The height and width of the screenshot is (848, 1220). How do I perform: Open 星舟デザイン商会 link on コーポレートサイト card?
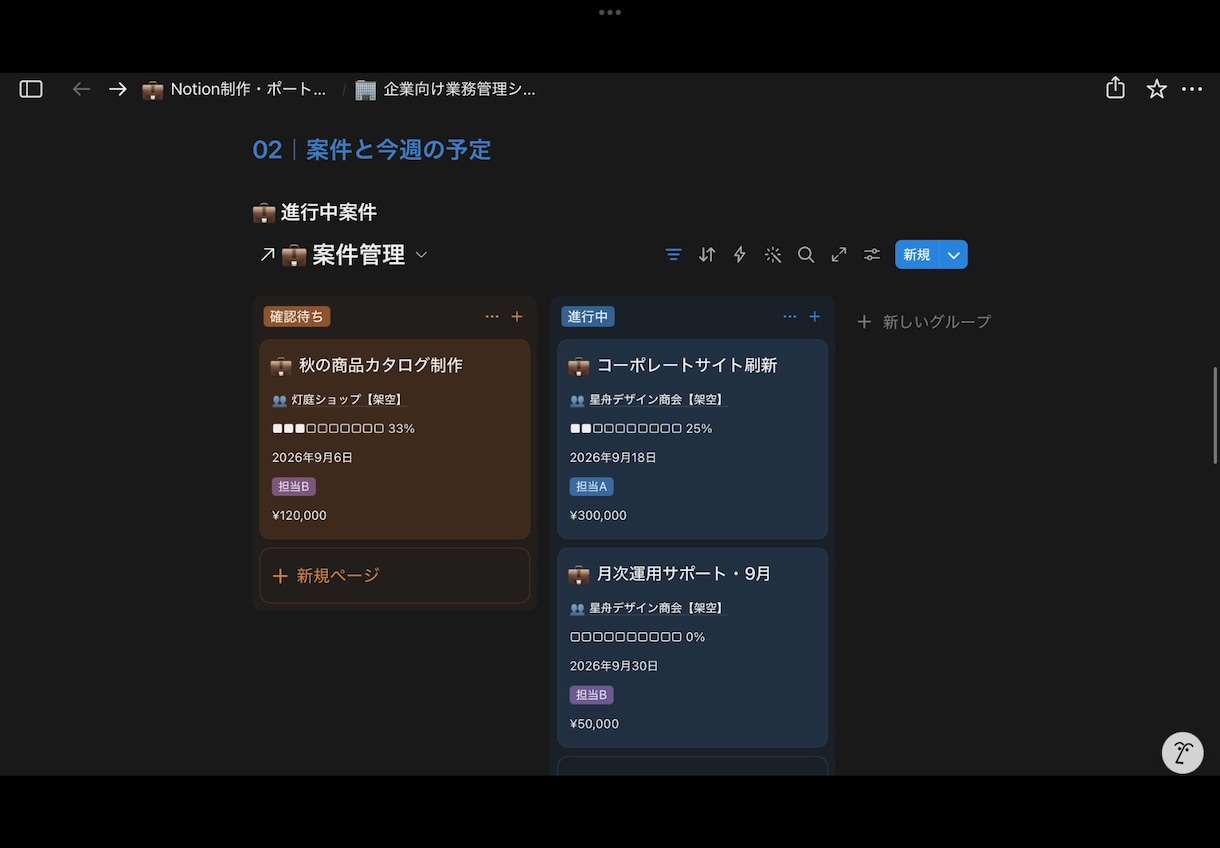pos(647,400)
